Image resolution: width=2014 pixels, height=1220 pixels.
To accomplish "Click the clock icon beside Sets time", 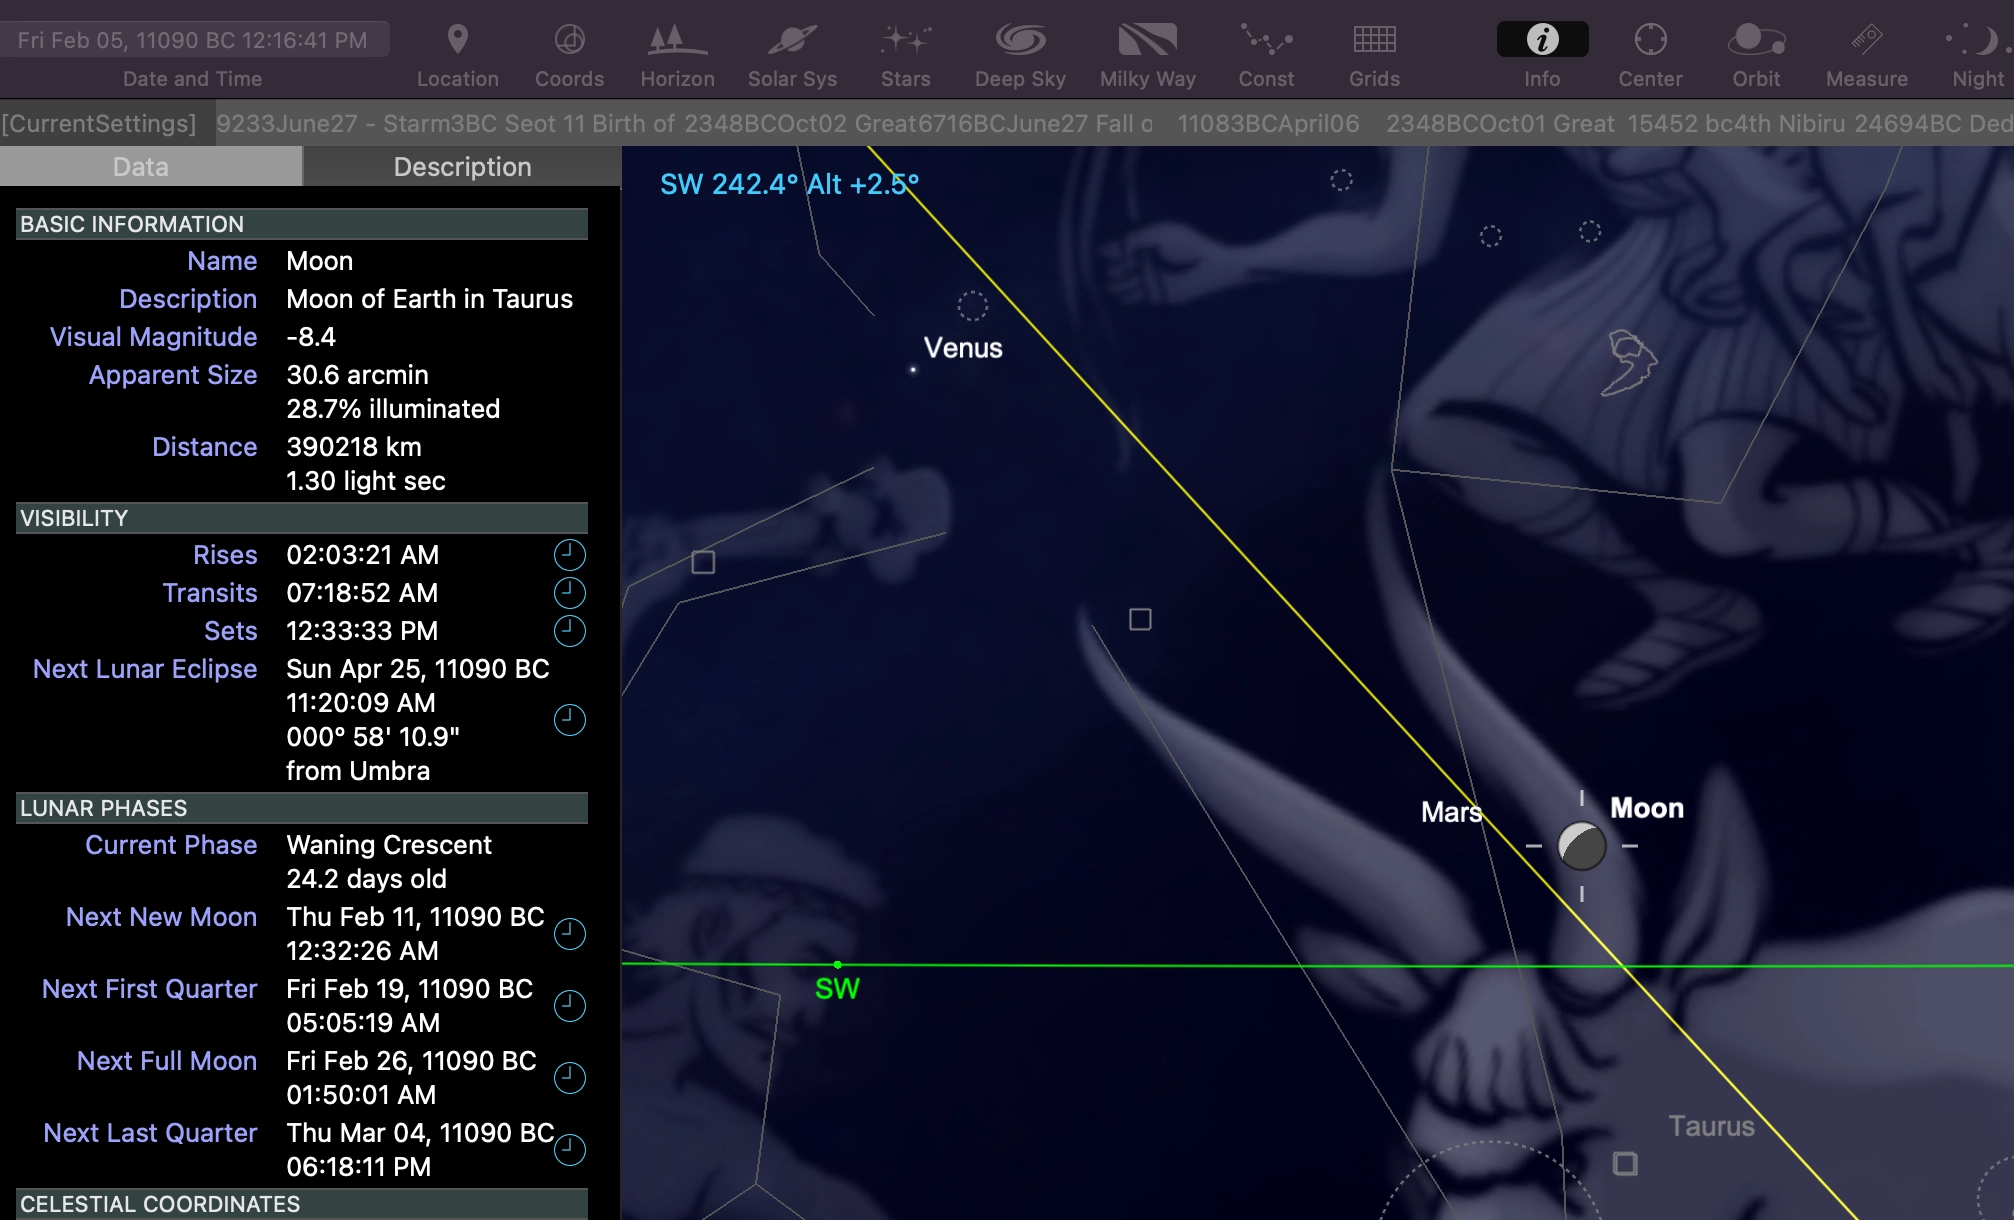I will click(x=569, y=631).
